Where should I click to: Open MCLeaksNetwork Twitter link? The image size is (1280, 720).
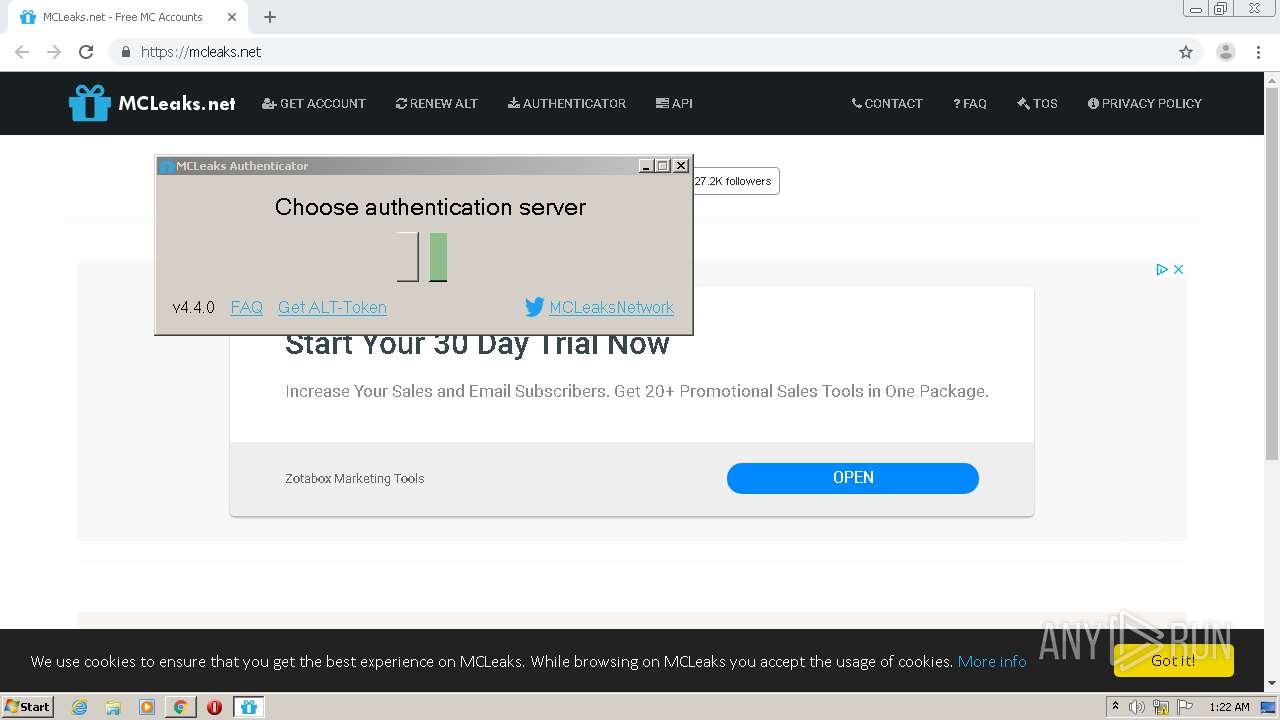point(611,307)
